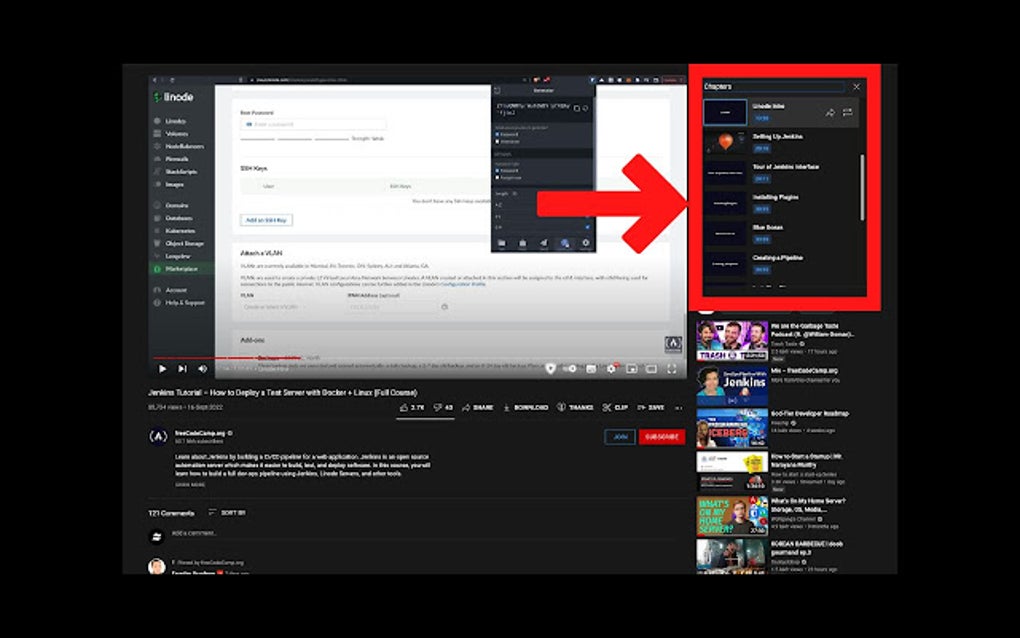Click the Subscribe button
The height and width of the screenshot is (638, 1020).
[x=665, y=437]
